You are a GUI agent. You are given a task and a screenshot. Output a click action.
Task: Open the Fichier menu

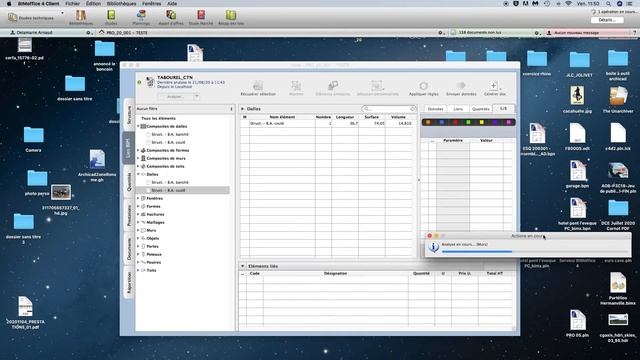pos(73,4)
